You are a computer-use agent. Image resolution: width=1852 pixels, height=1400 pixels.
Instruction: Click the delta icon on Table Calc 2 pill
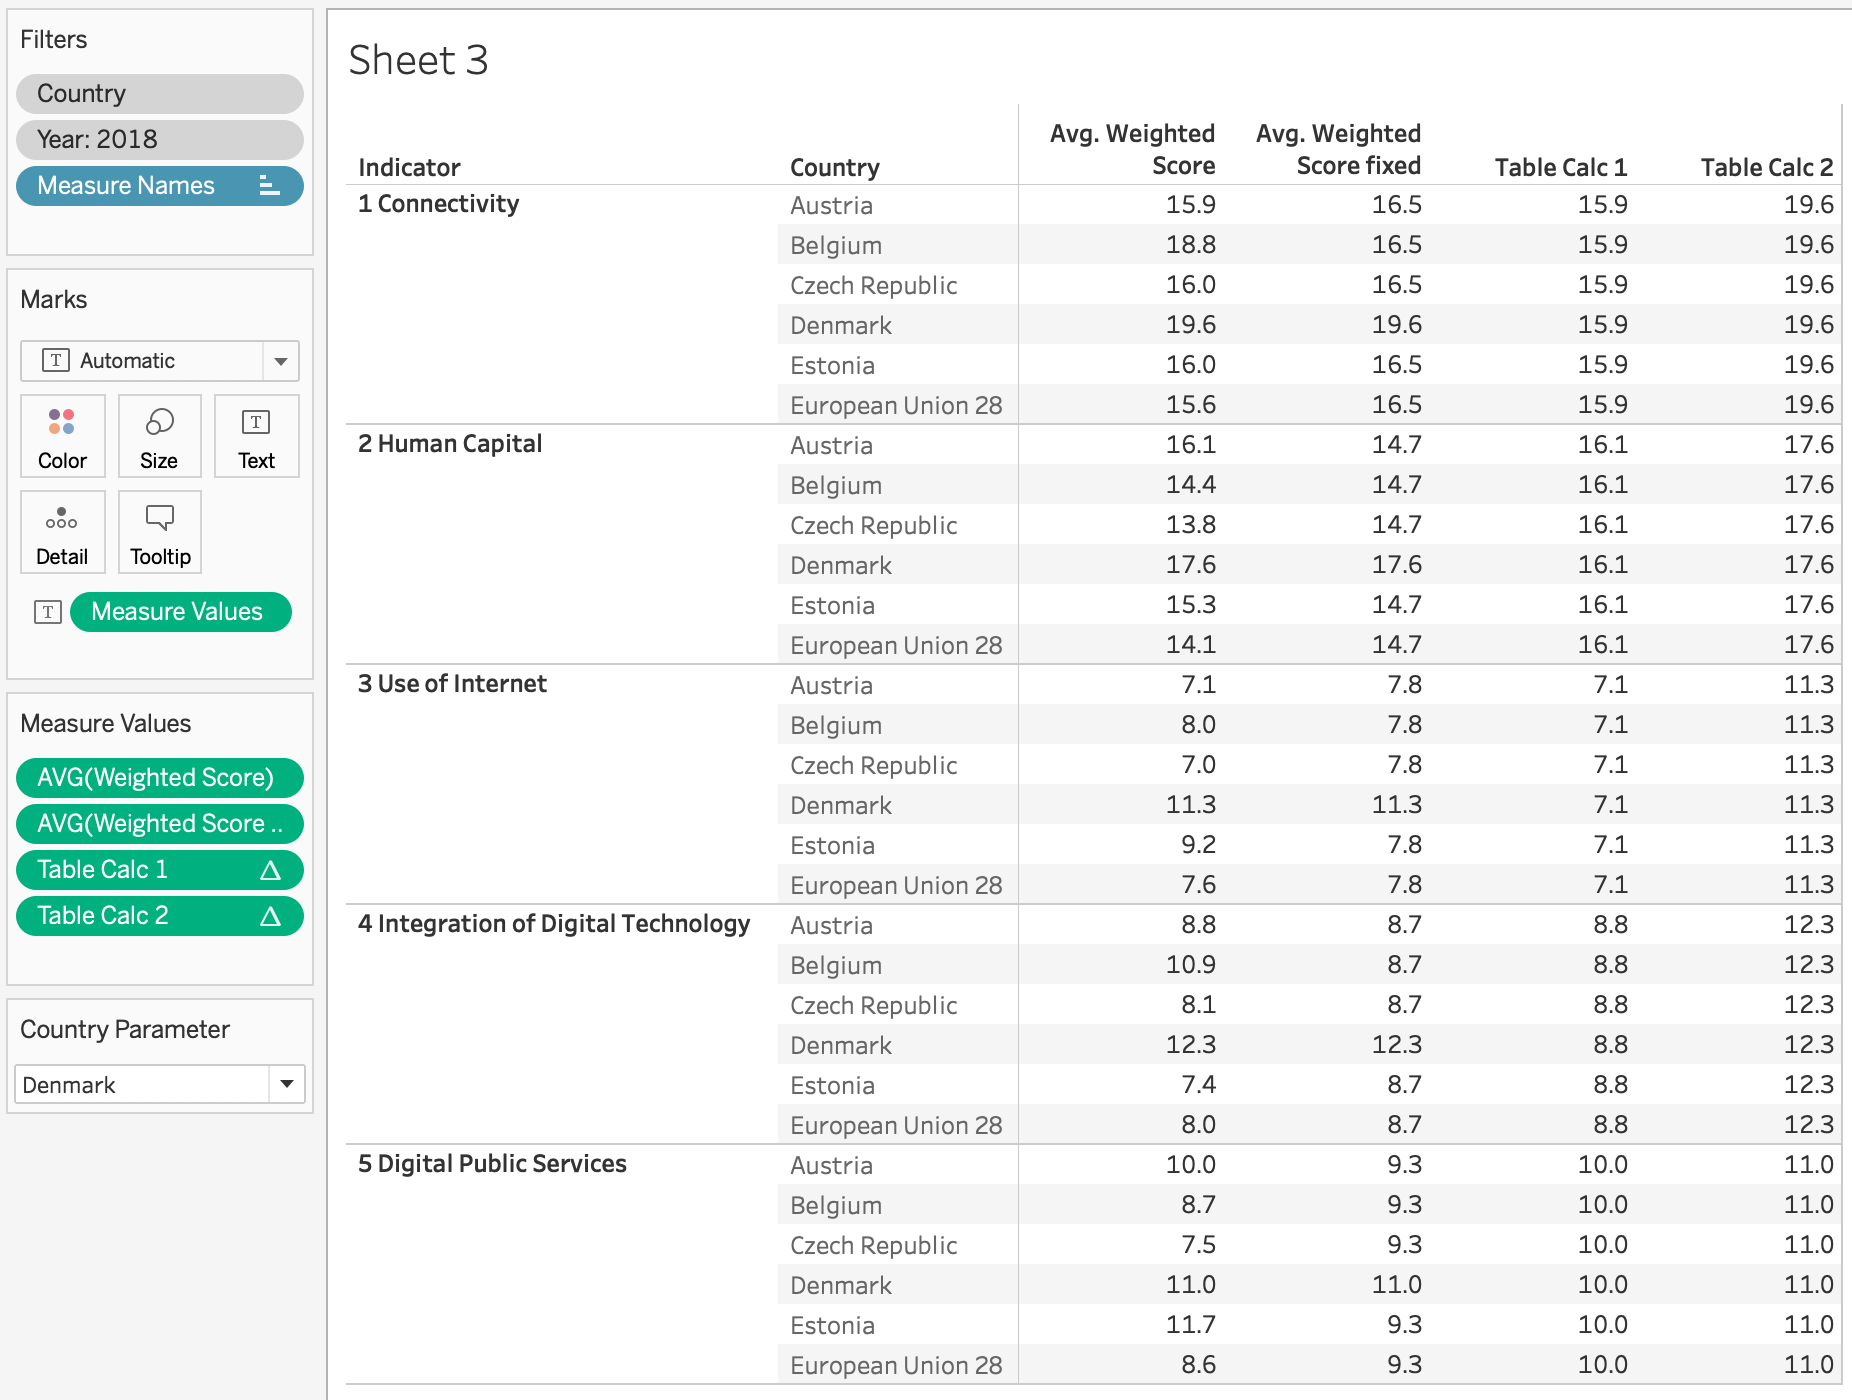(270, 916)
